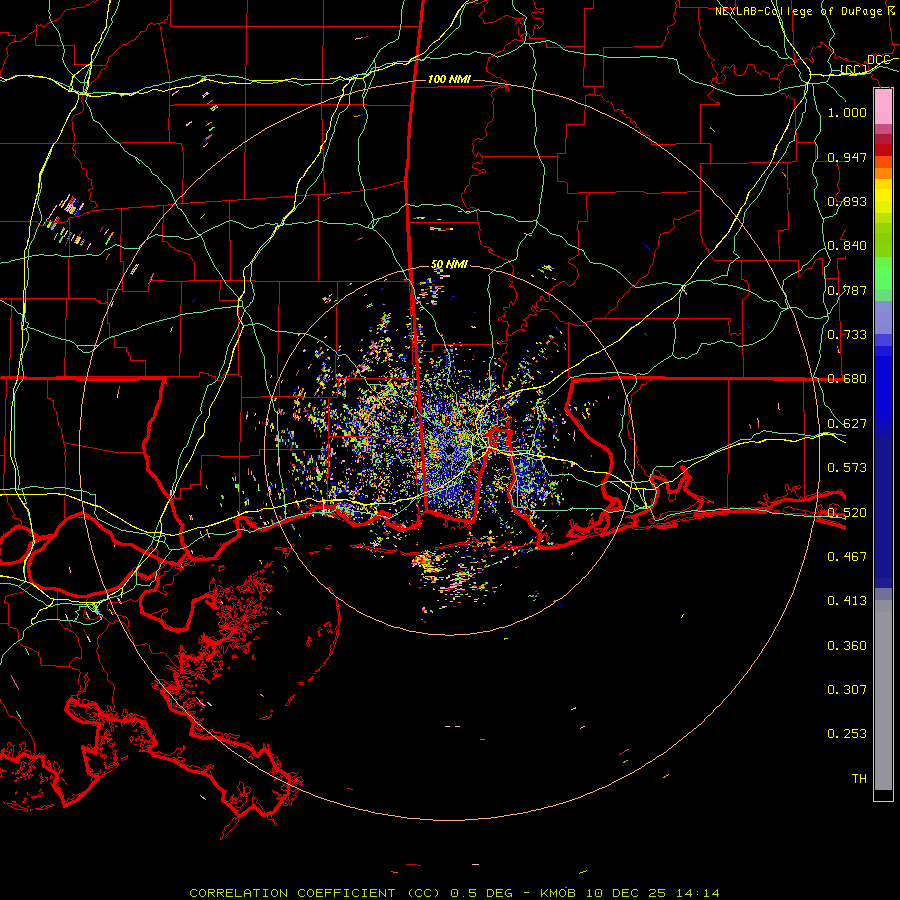This screenshot has width=900, height=900.
Task: Click the 0.413 color scale value
Action: point(847,601)
